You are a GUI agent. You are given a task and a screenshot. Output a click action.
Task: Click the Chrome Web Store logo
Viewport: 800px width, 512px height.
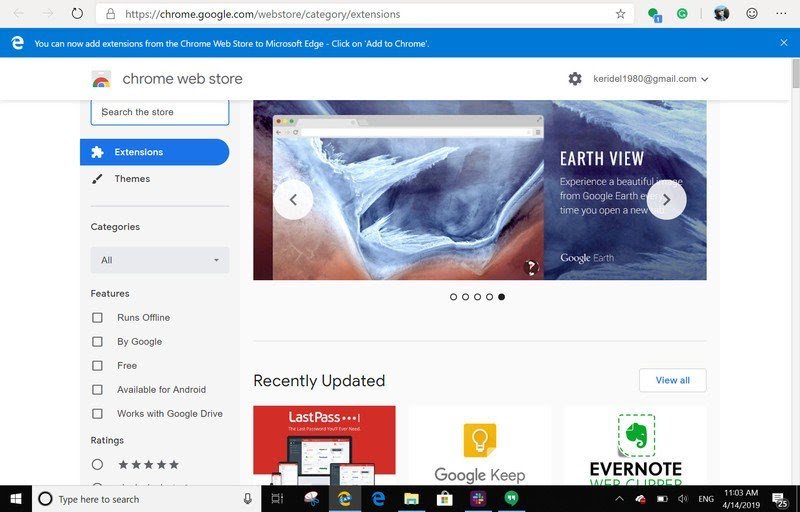coord(101,79)
